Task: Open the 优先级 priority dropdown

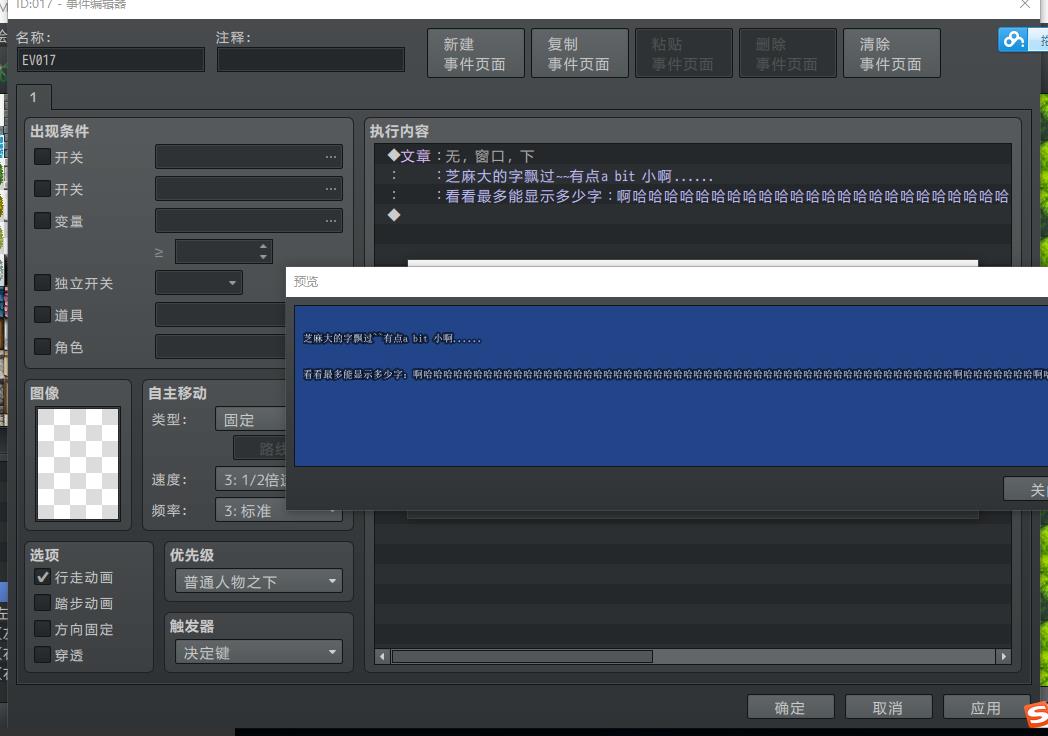Action: pos(259,582)
